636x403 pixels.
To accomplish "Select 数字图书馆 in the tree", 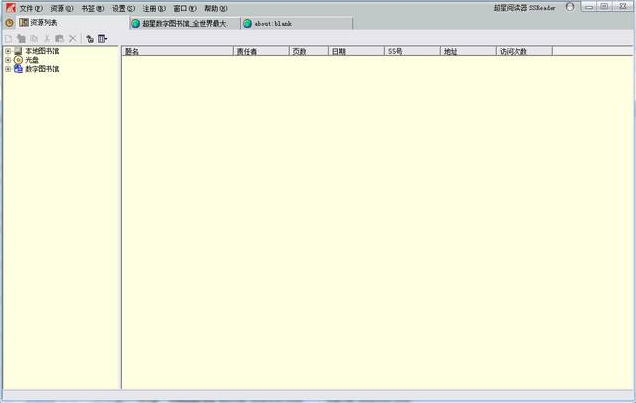I will (42, 69).
